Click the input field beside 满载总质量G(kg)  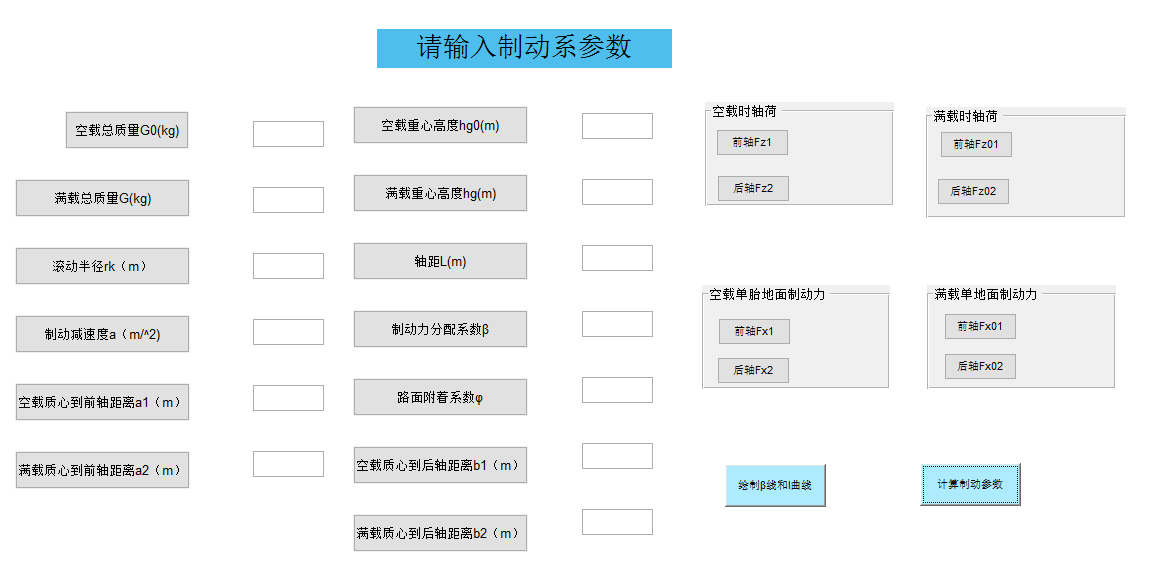pos(288,200)
